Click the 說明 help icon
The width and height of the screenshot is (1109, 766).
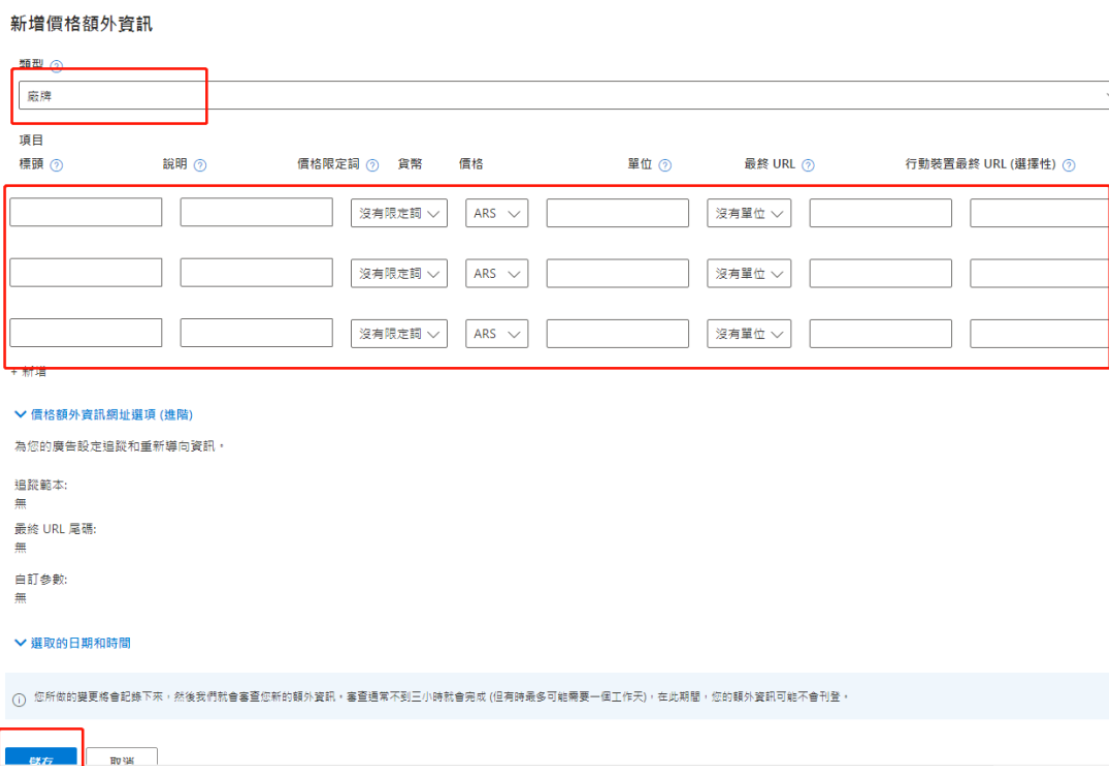pos(199,163)
